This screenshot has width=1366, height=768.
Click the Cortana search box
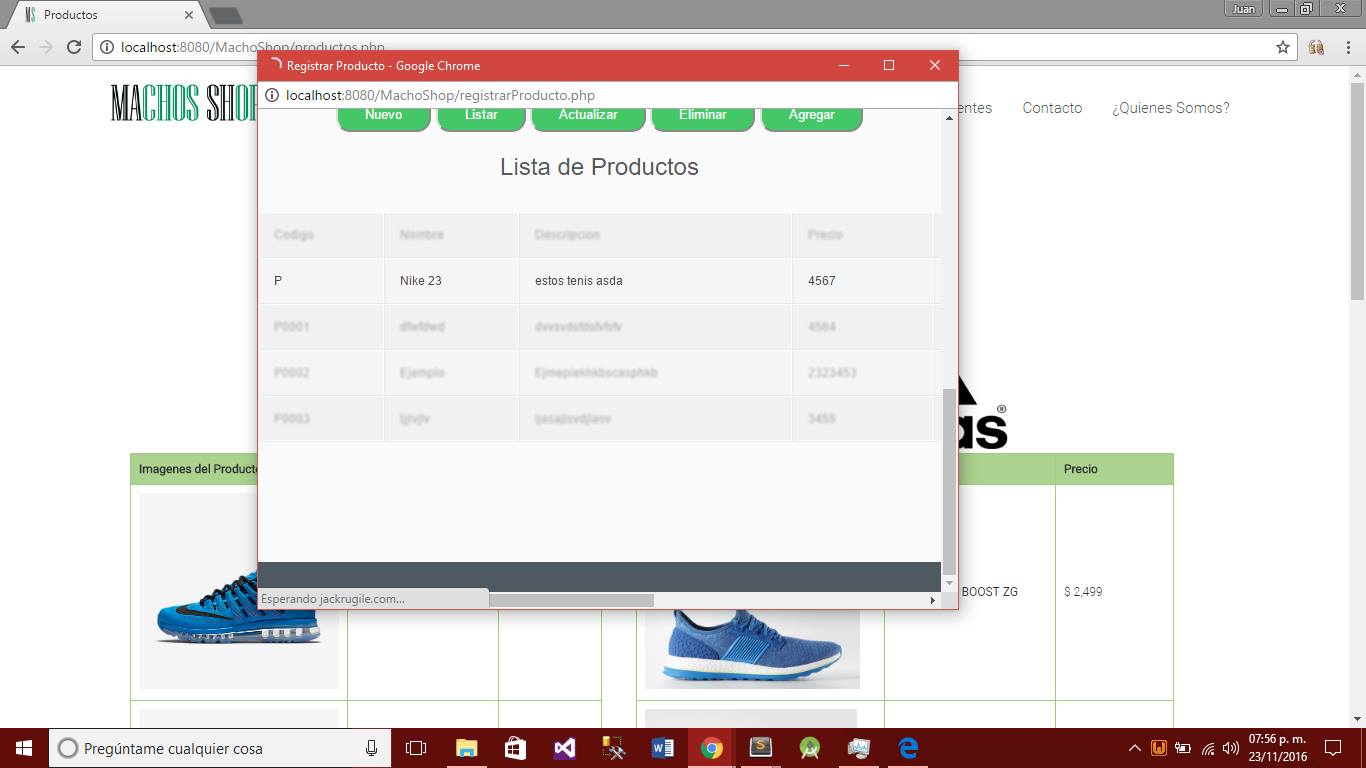coord(220,748)
